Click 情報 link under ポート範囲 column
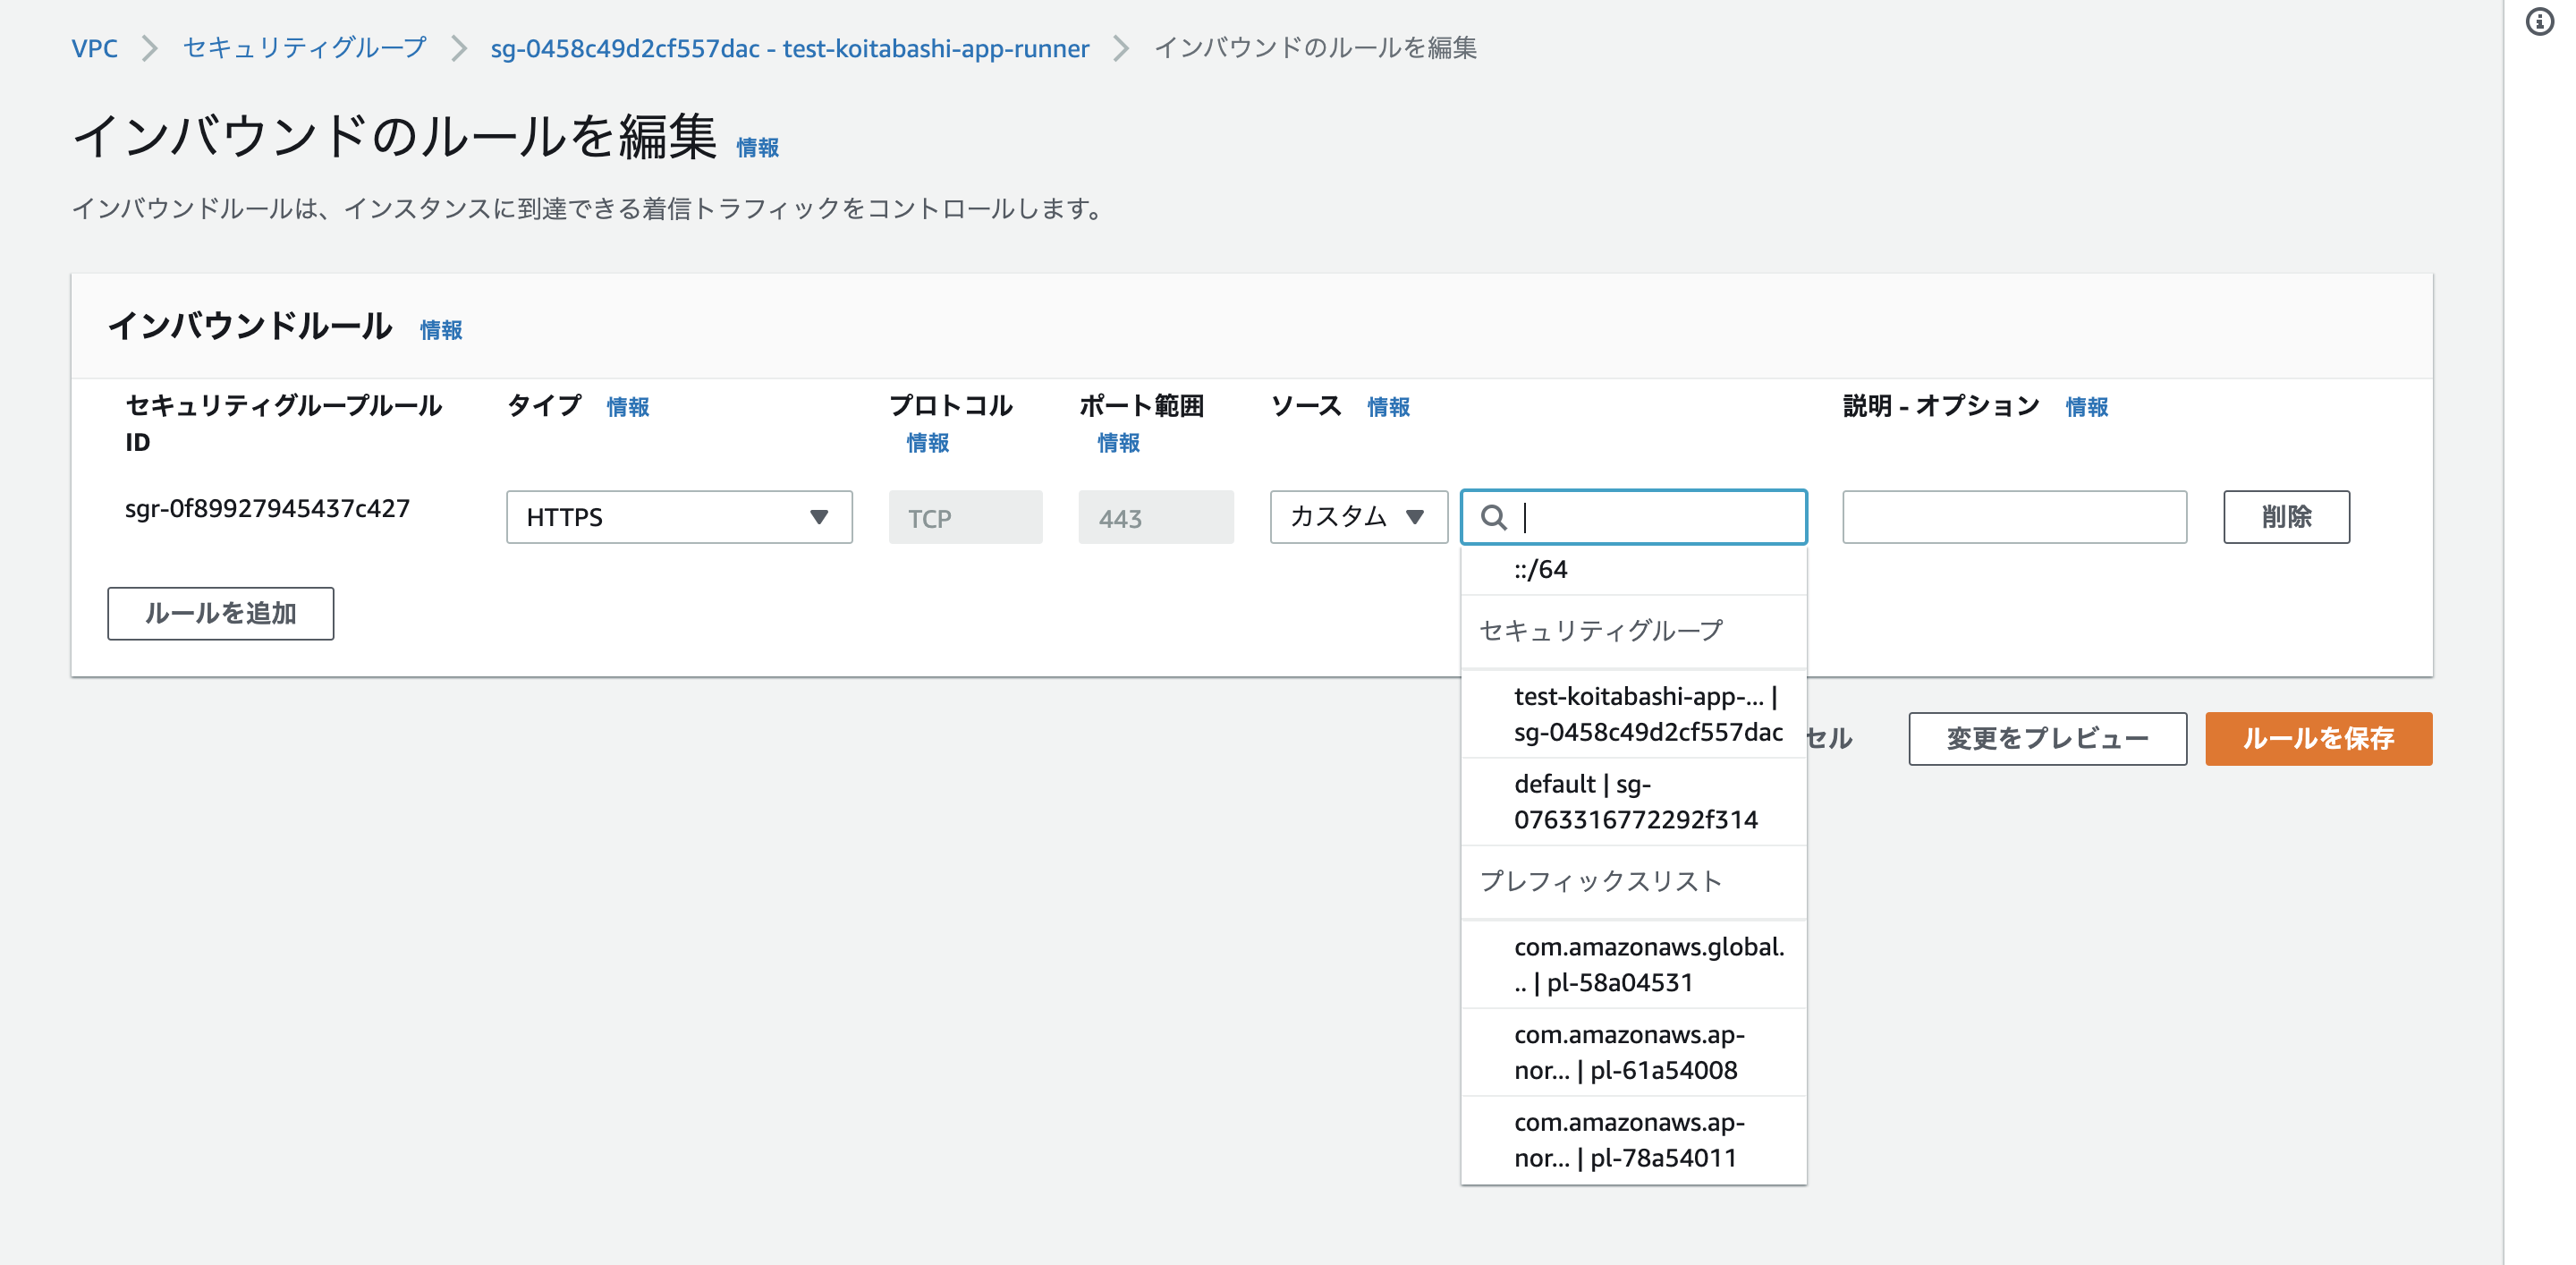The width and height of the screenshot is (2576, 1265). pos(1118,443)
